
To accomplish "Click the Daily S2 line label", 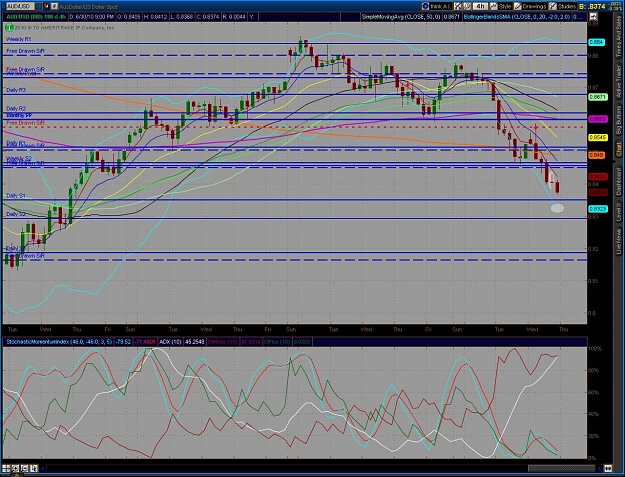I will [x=16, y=214].
